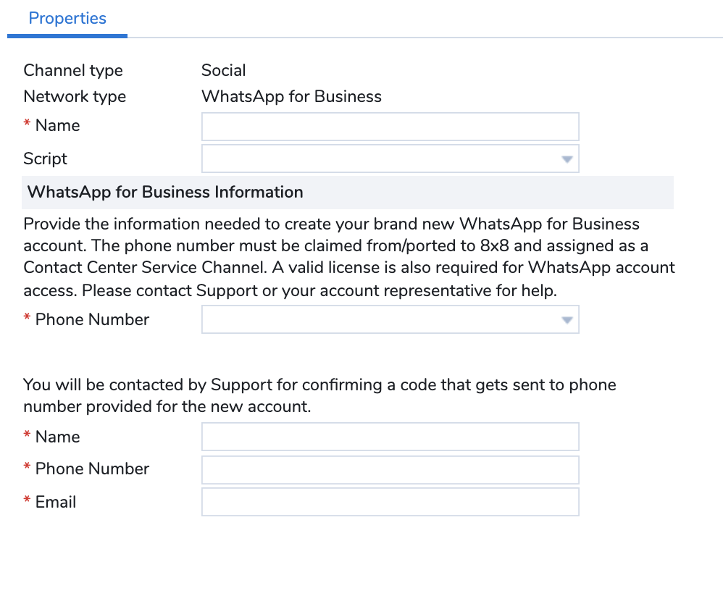Click the Social channel type value
This screenshot has width=724, height=592.
[223, 71]
